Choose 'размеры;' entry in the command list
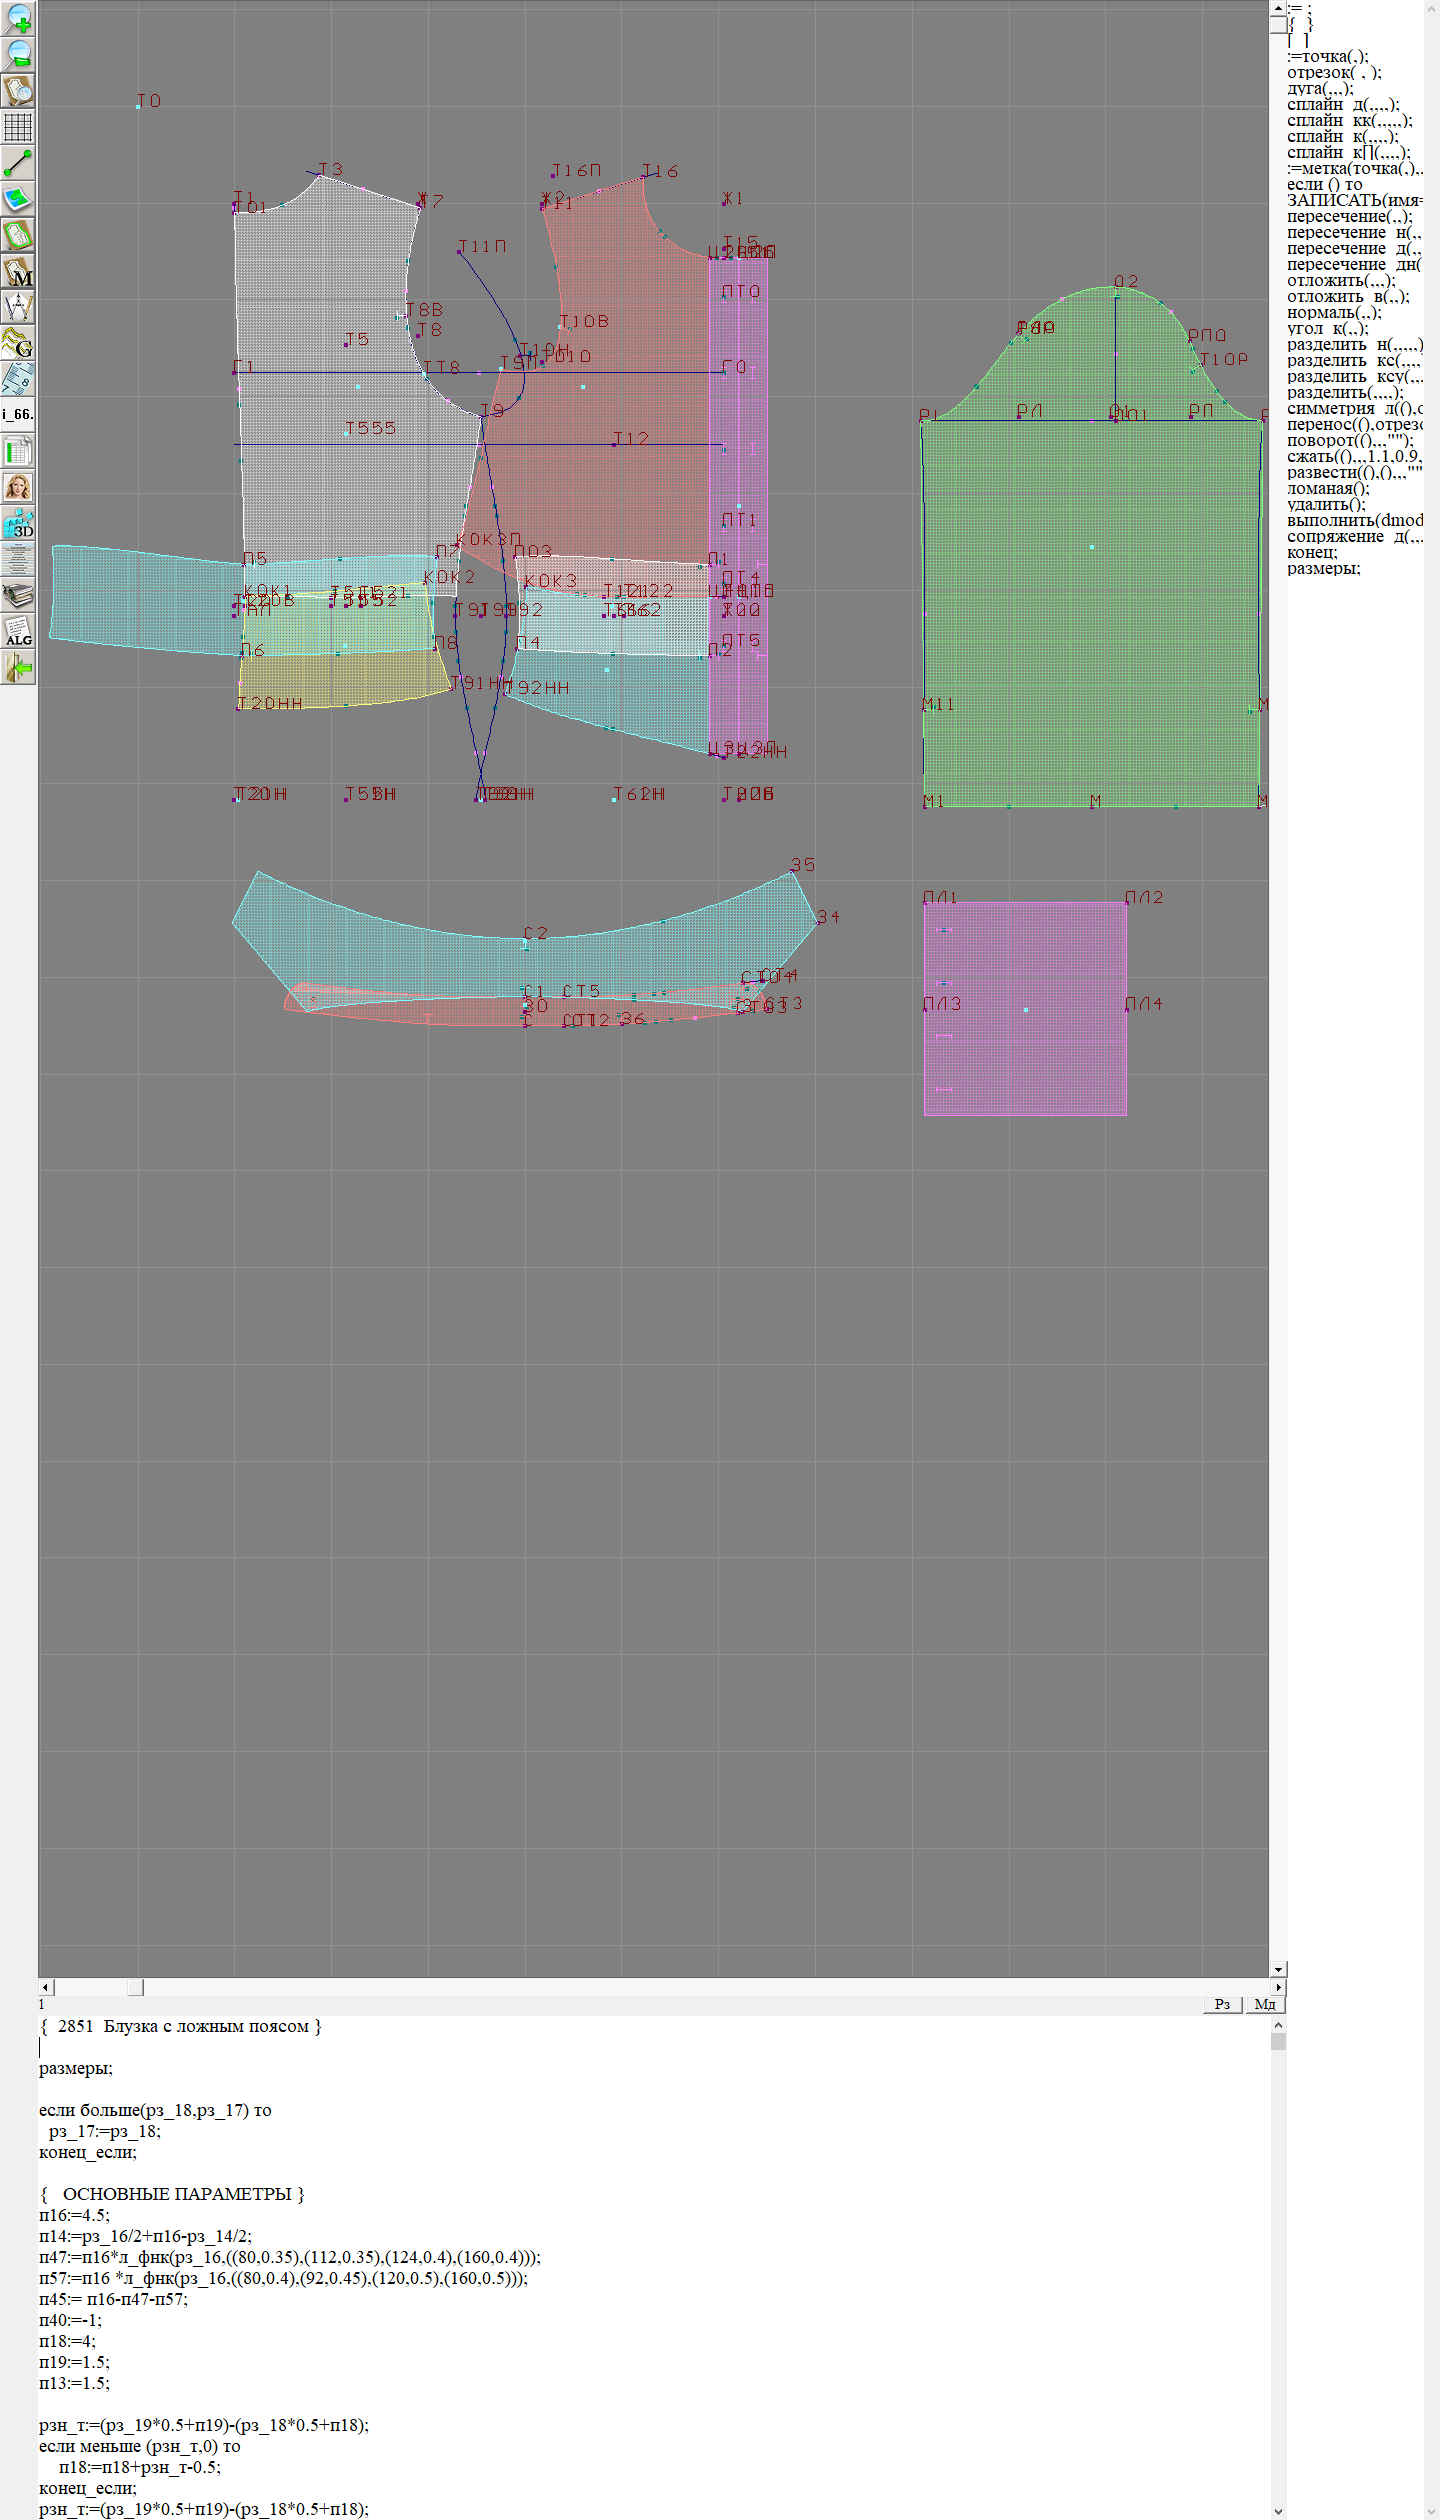 (x=1323, y=569)
